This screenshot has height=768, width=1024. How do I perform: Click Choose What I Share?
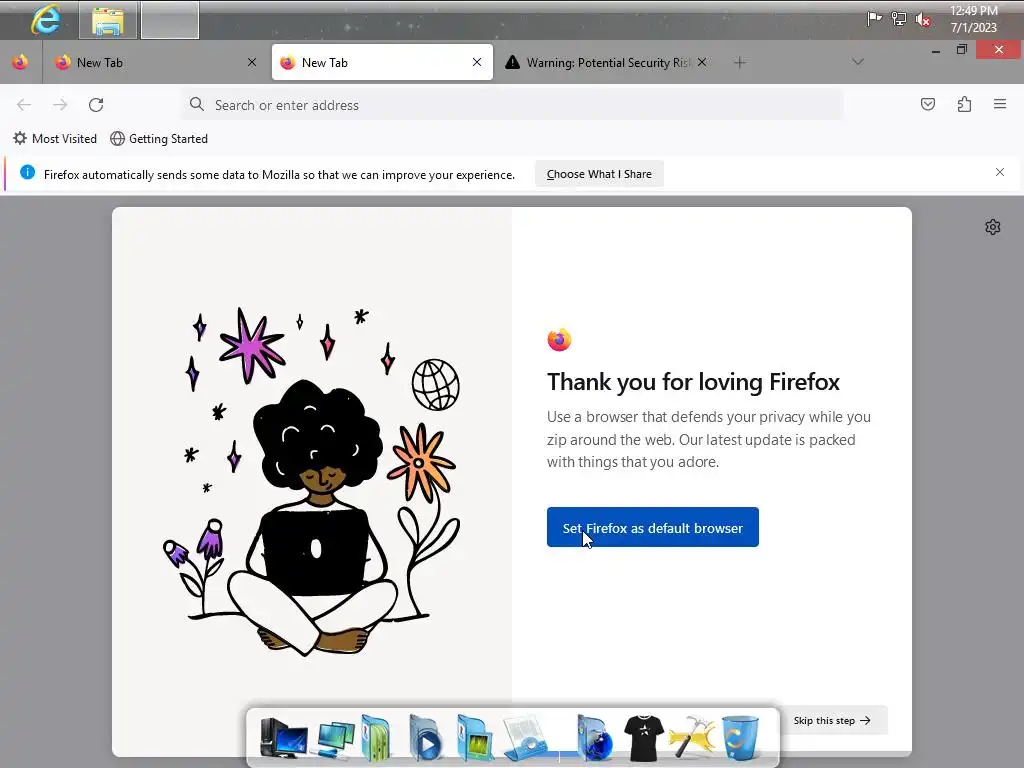pyautogui.click(x=599, y=174)
